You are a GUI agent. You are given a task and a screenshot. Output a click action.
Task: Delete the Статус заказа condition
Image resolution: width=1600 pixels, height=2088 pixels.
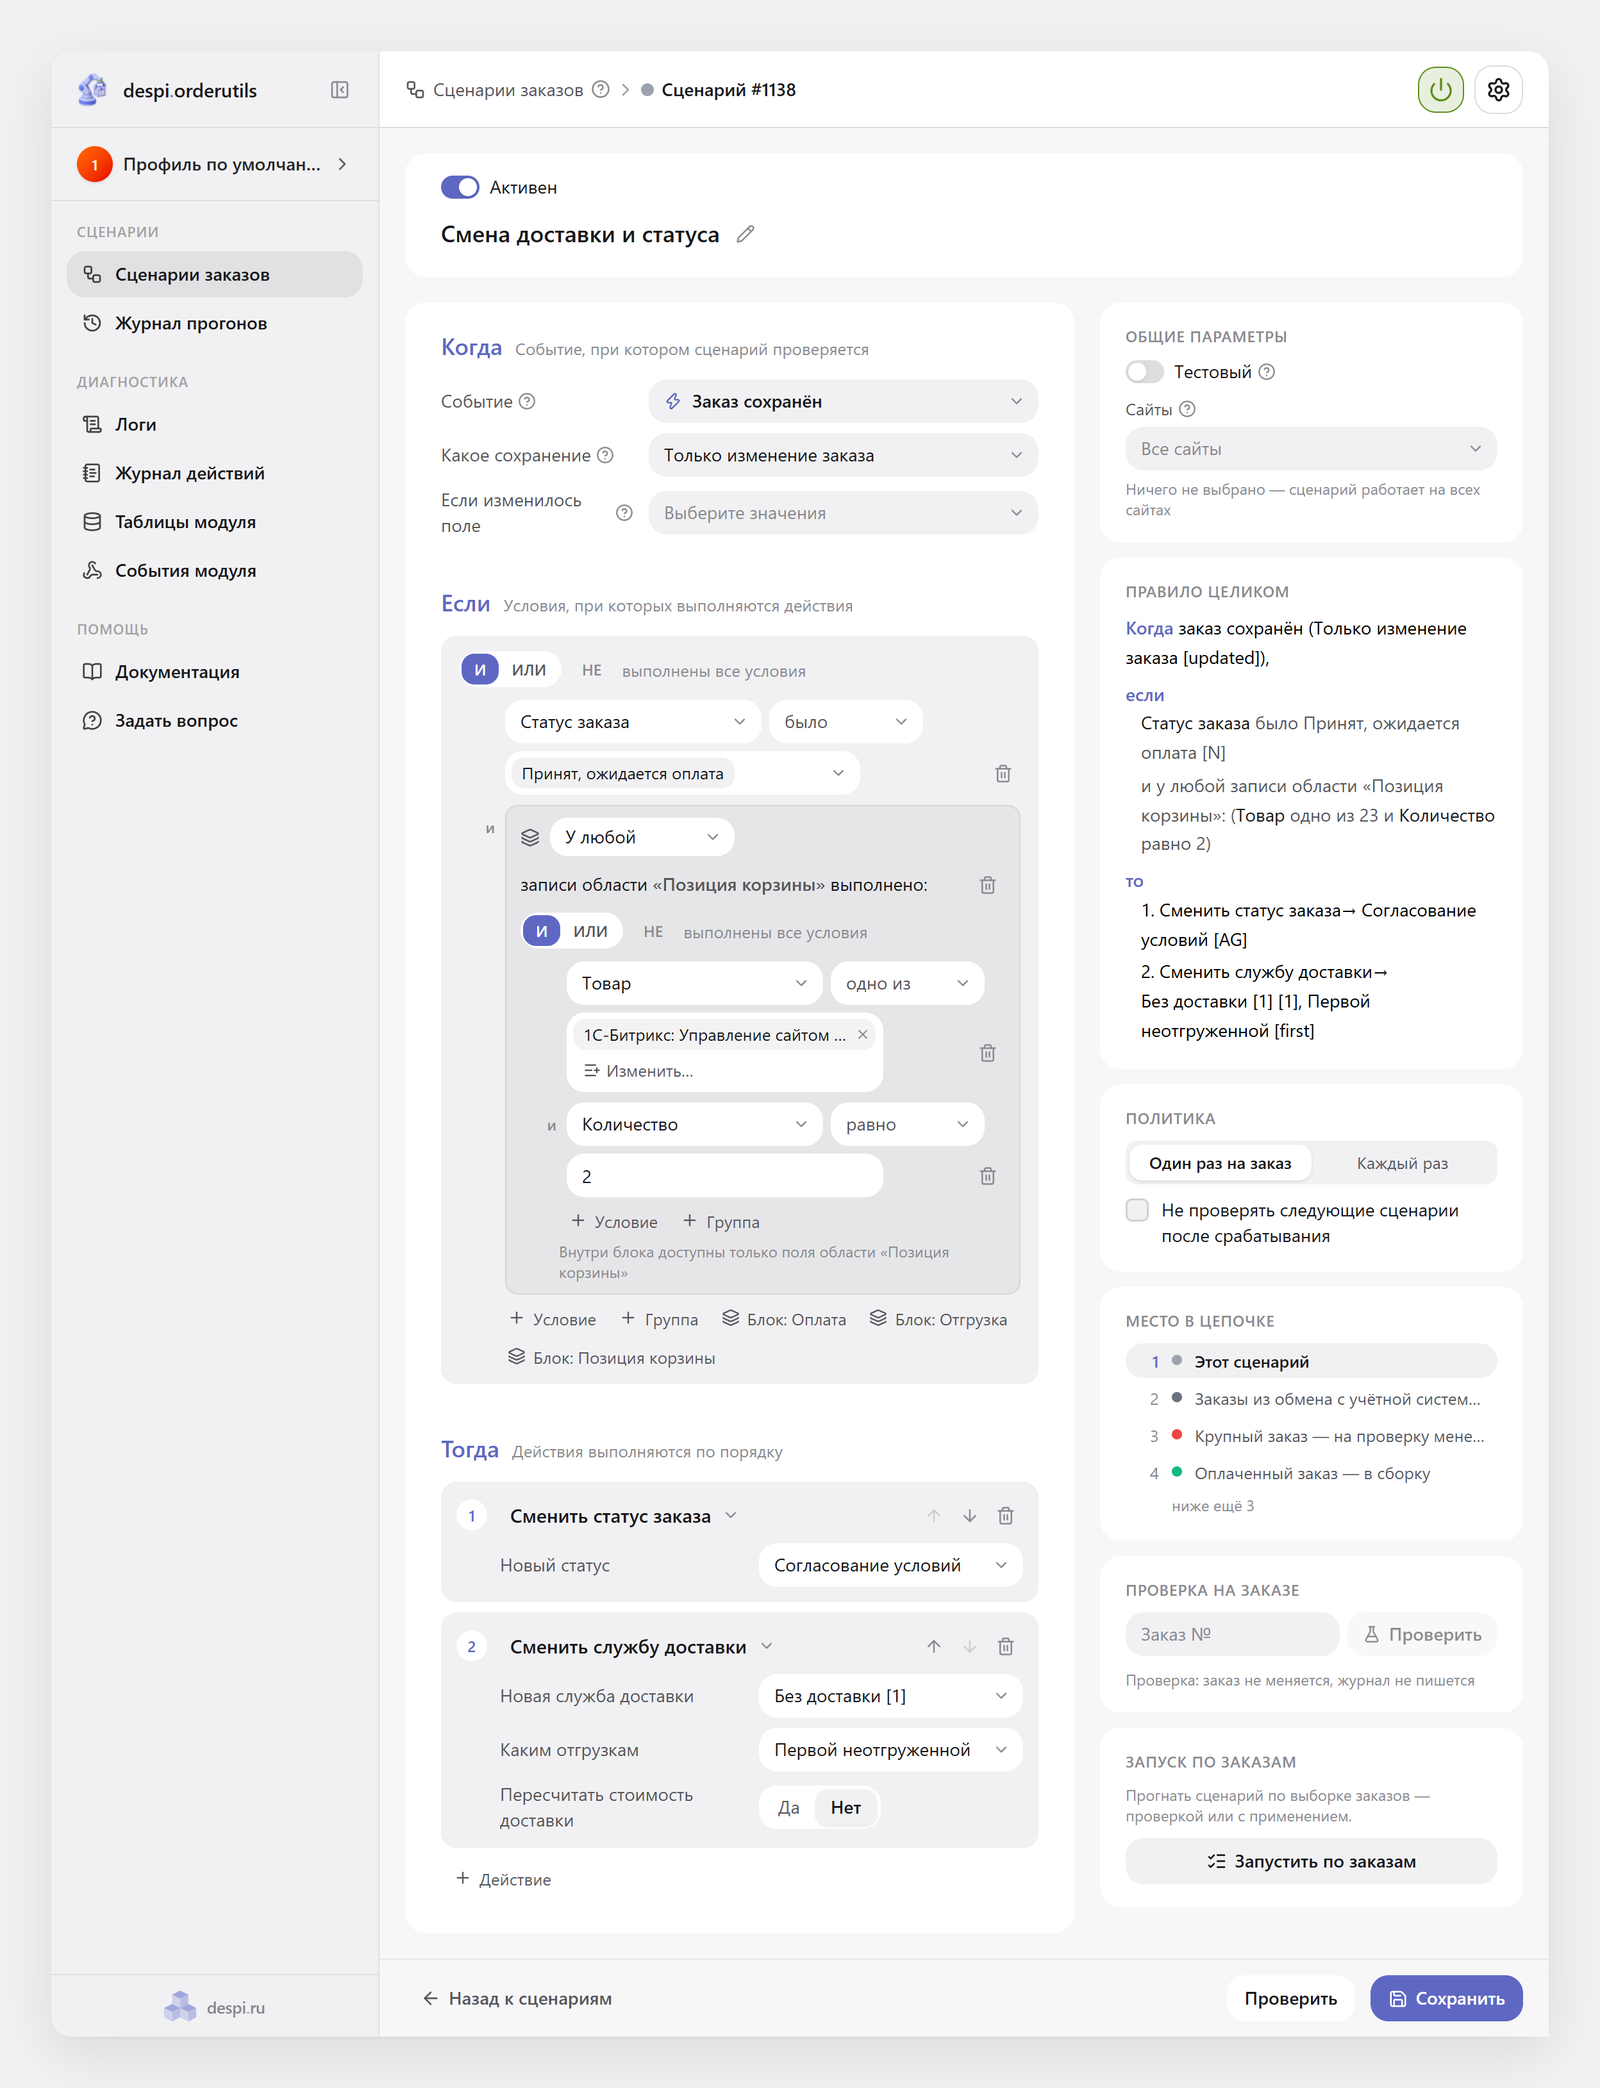tap(1003, 773)
